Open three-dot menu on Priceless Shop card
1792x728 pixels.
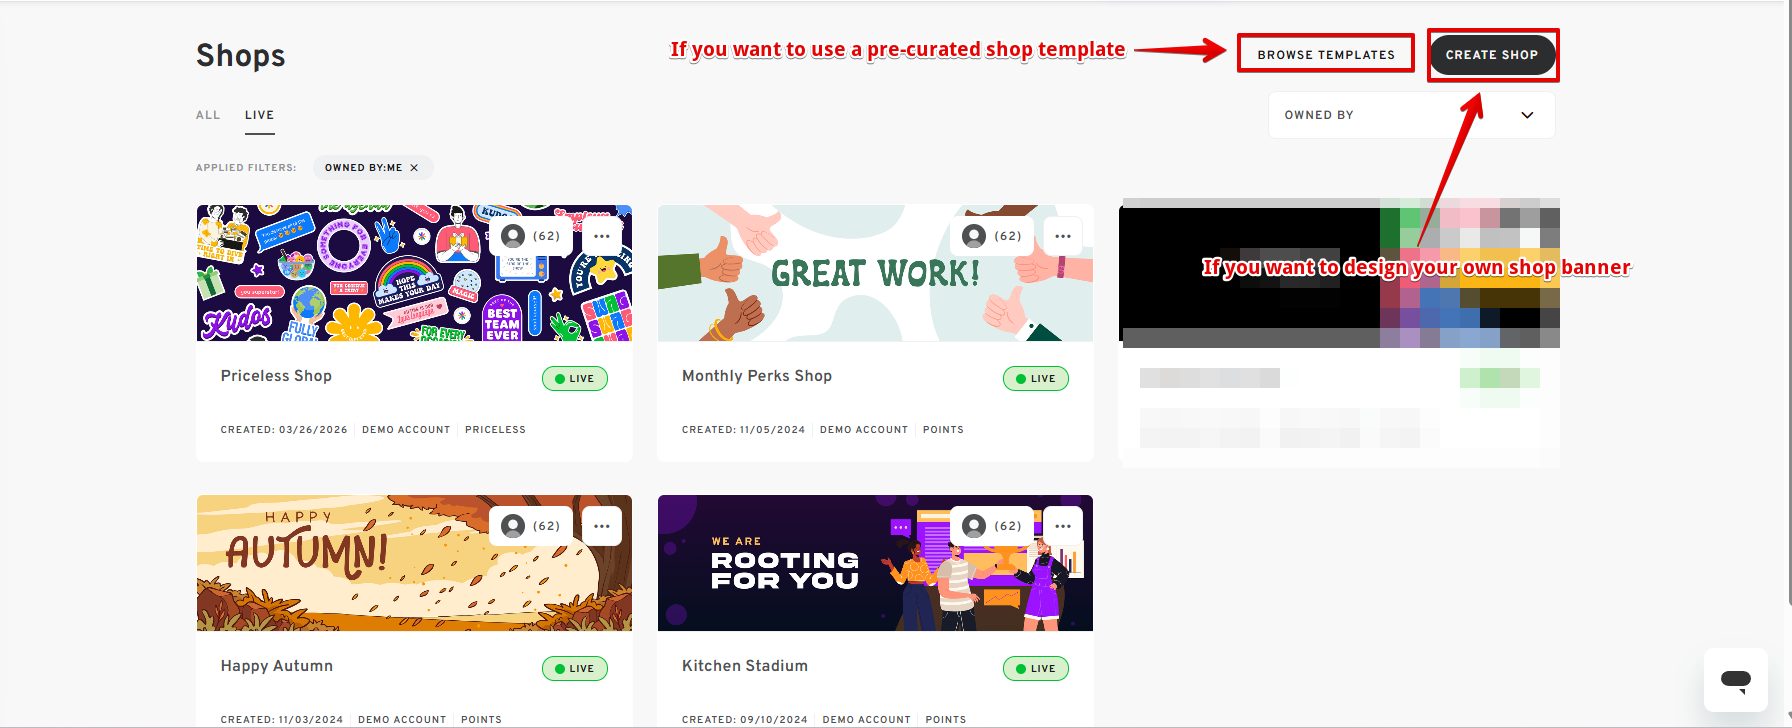click(602, 236)
